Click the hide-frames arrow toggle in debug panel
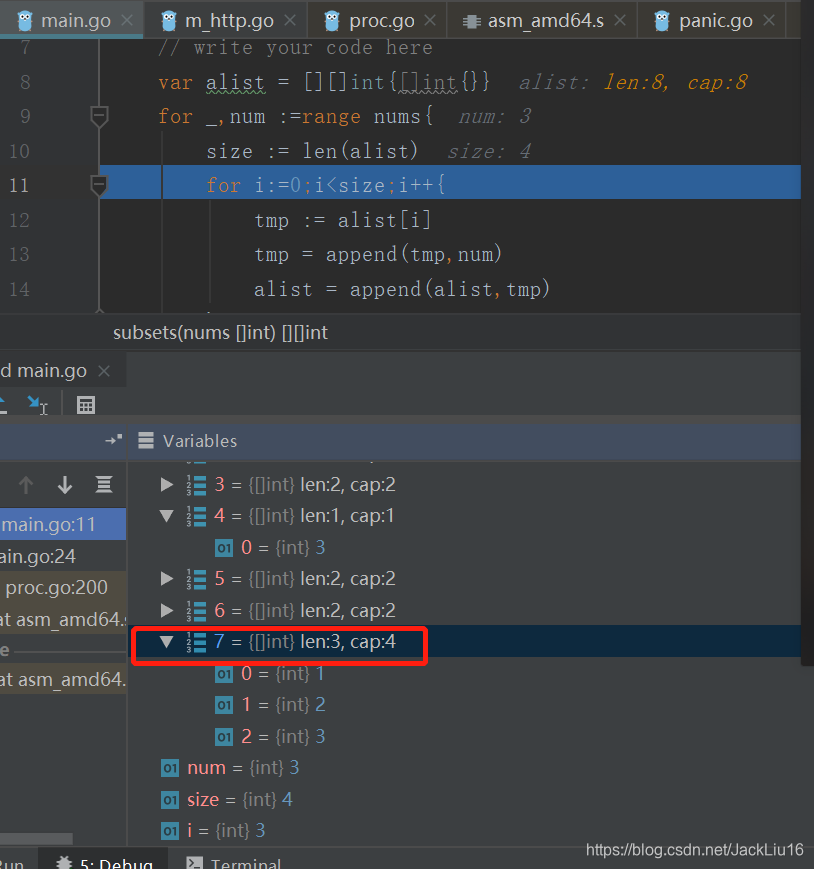Screen dimensions: 814x869 click(x=113, y=438)
